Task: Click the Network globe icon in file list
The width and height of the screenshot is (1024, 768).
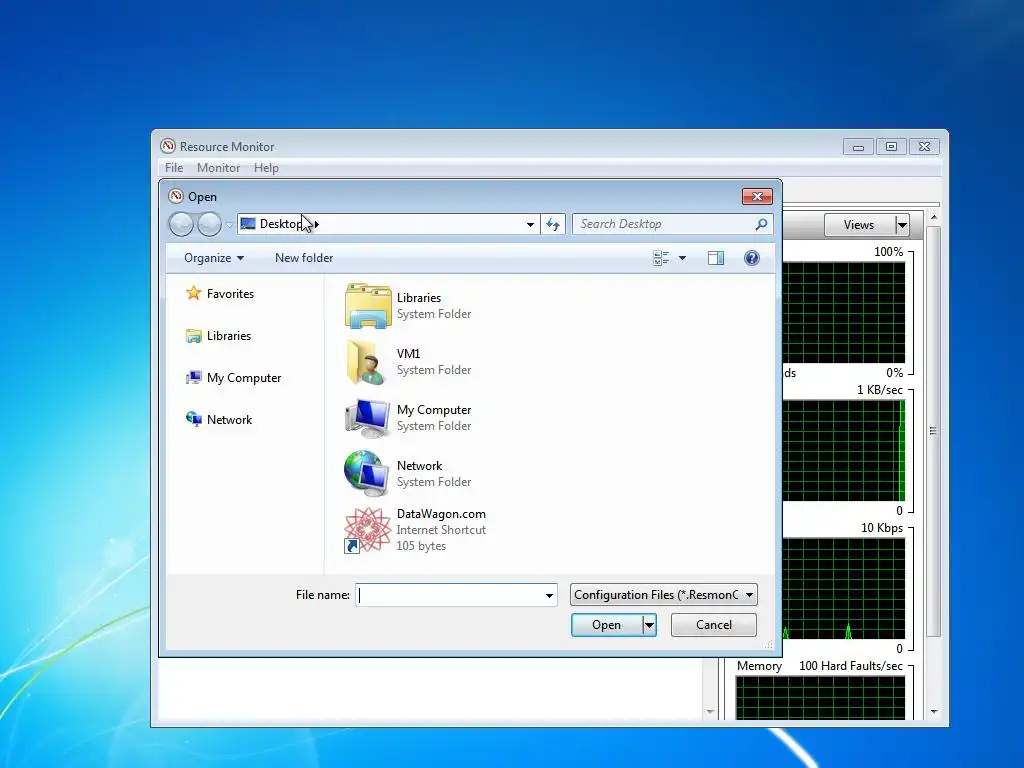Action: [x=366, y=473]
